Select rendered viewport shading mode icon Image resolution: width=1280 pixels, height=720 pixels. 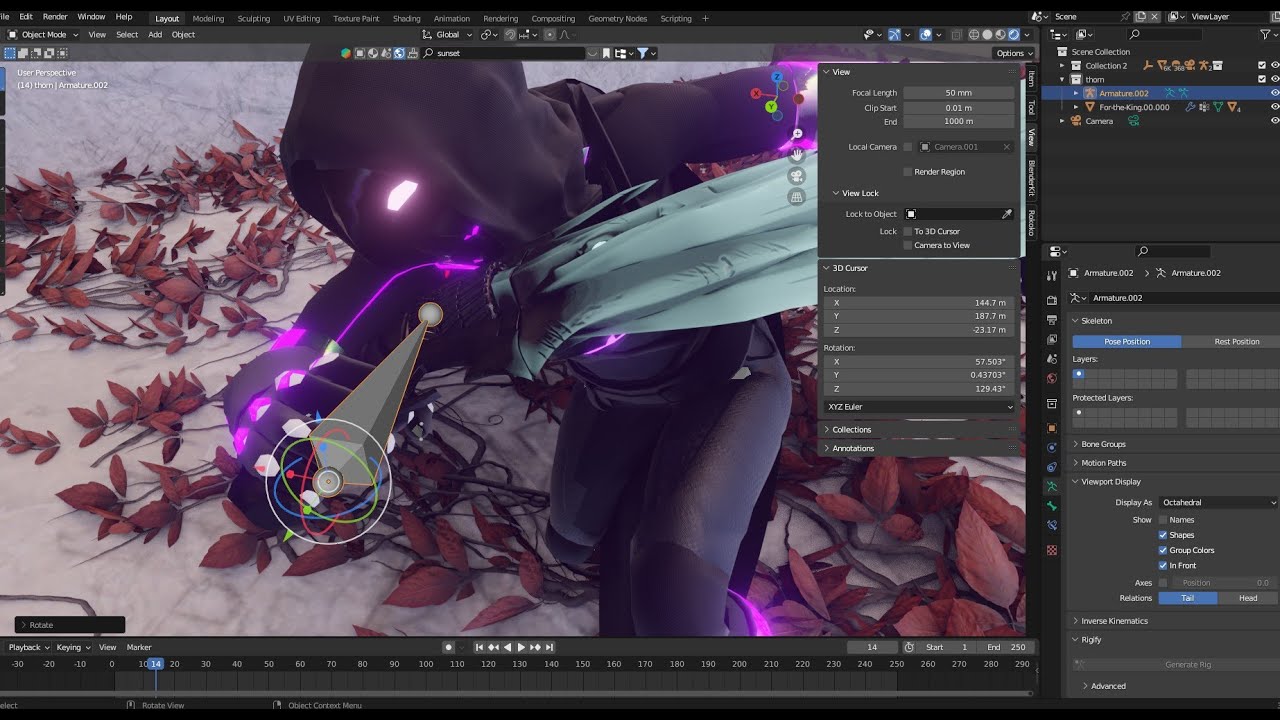(x=1014, y=34)
